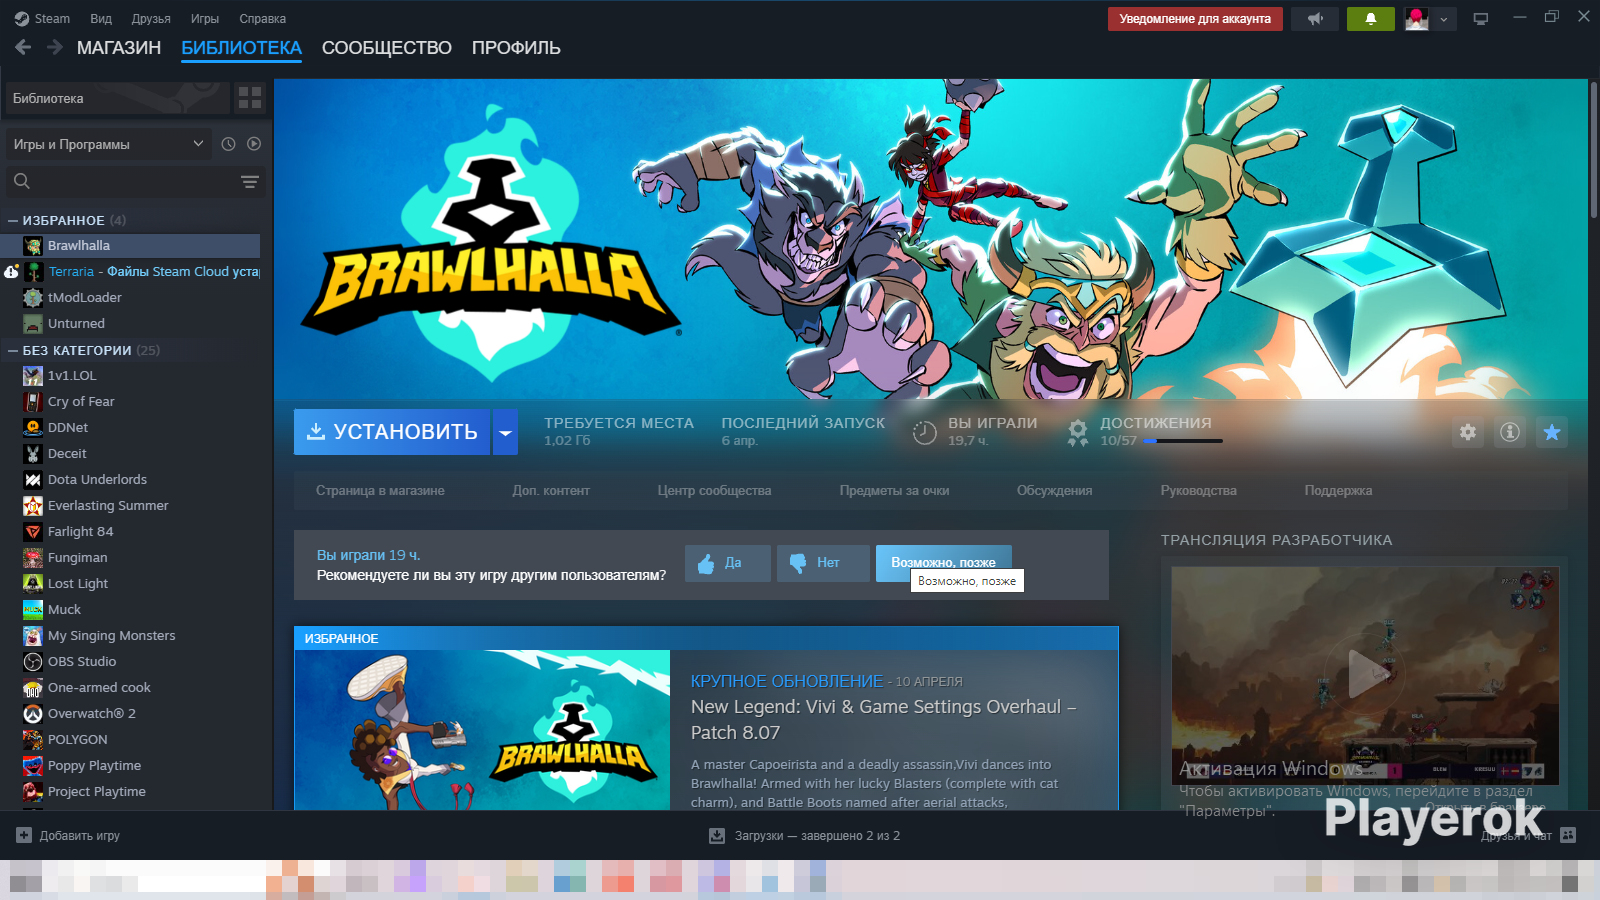Click the forward navigation arrow
The height and width of the screenshot is (900, 1600).
[55, 47]
